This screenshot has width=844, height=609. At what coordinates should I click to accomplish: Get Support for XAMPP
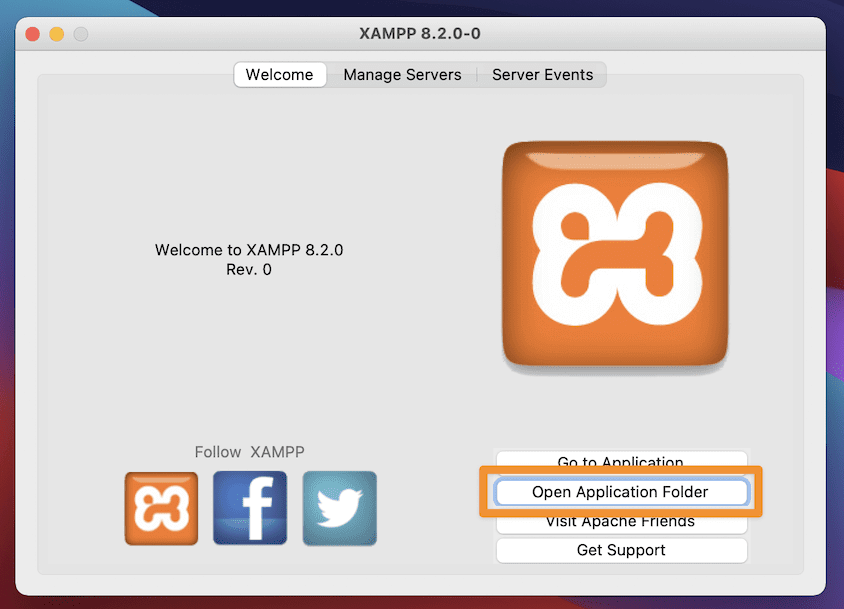pos(621,550)
